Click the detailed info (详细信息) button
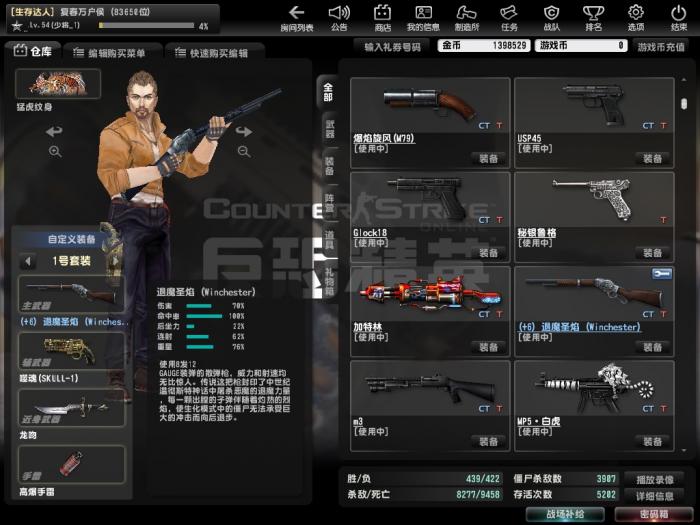 [x=654, y=496]
